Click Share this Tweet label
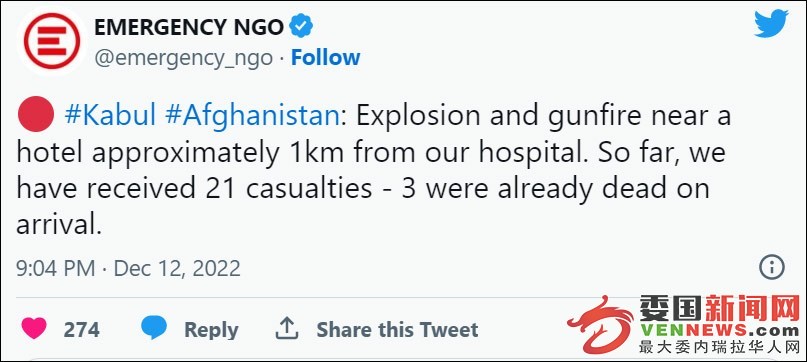Image resolution: width=807 pixels, height=362 pixels. coord(397,330)
